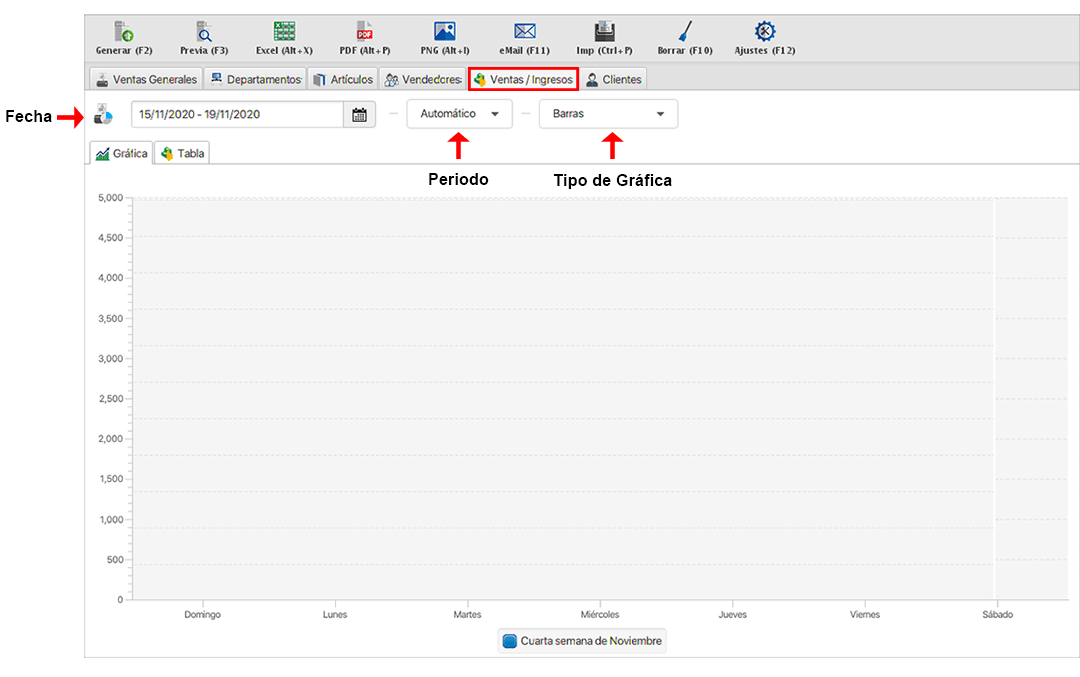This screenshot has height=677, width=1080.
Task: Open the Previa (F3) preview icon
Action: click(x=204, y=32)
